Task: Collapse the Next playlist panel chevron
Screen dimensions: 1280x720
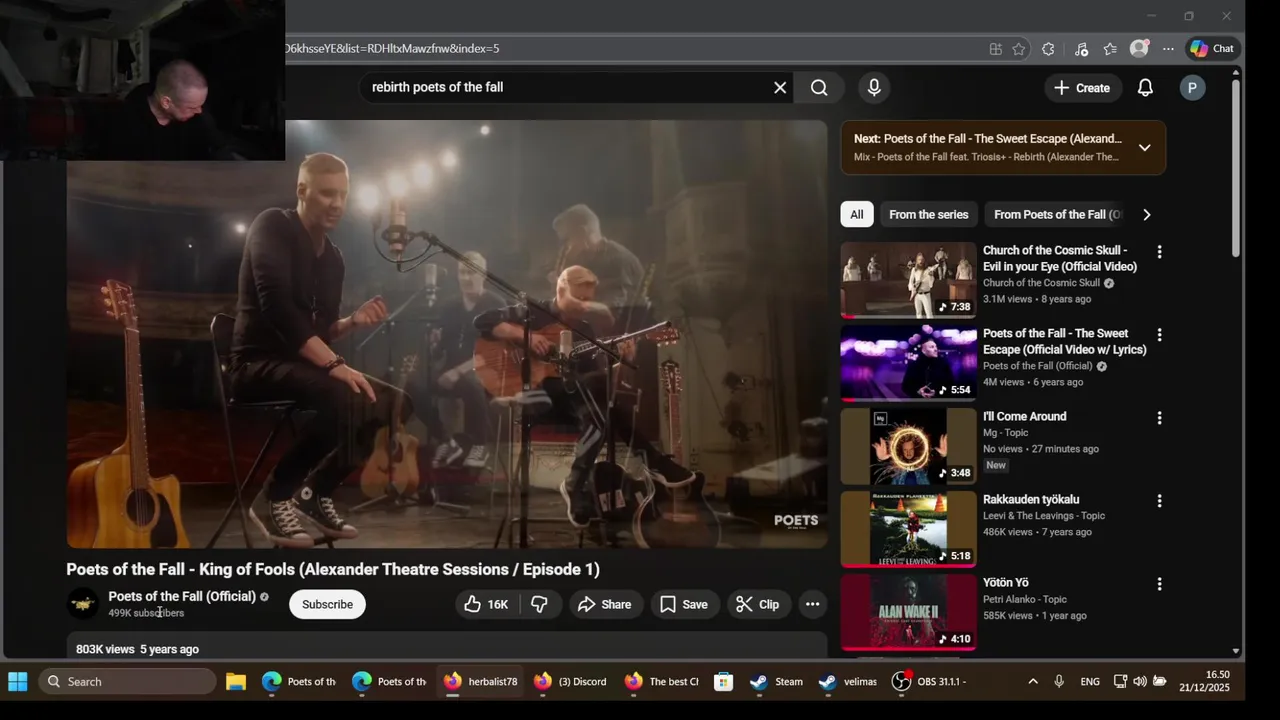Action: pyautogui.click(x=1145, y=148)
